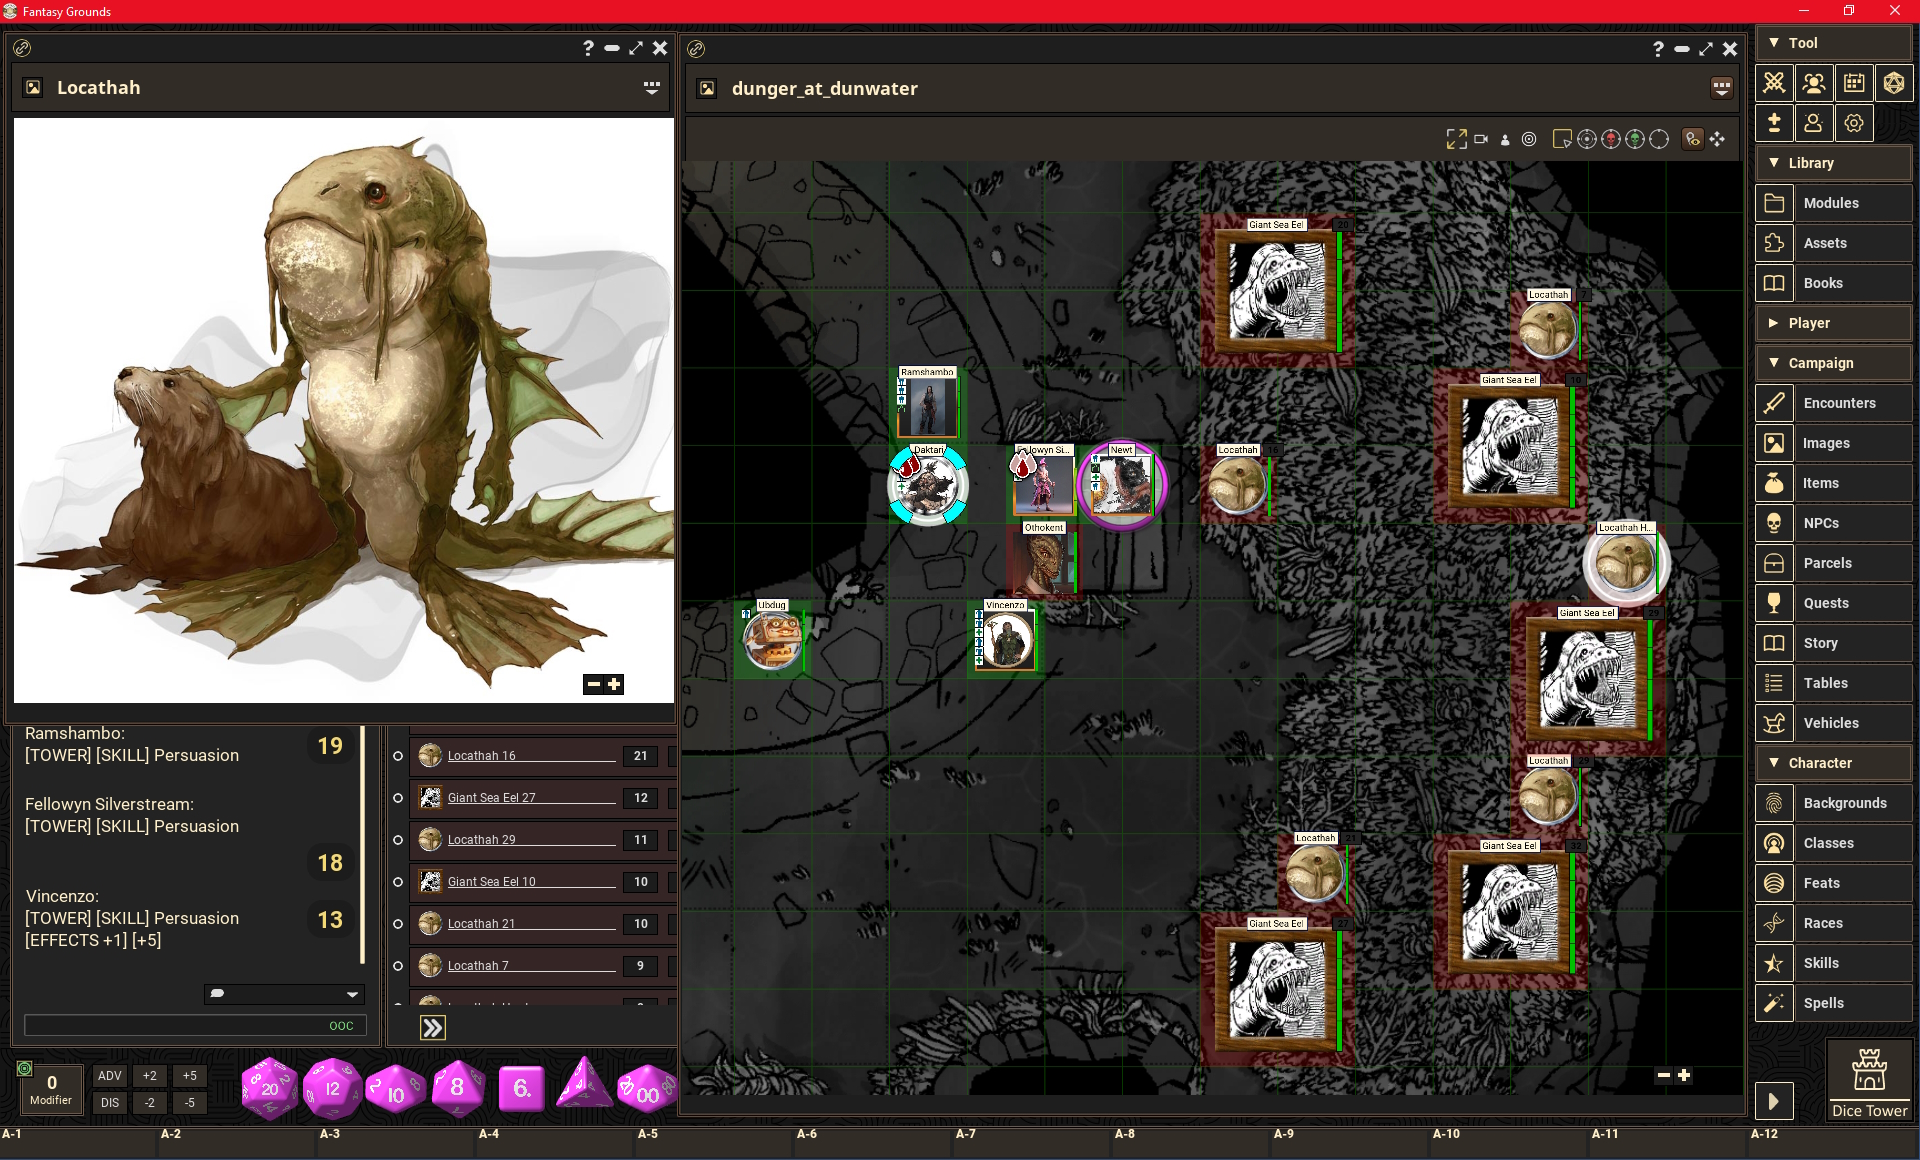Open the Party Sheet people icon
This screenshot has width=1920, height=1160.
click(1813, 83)
